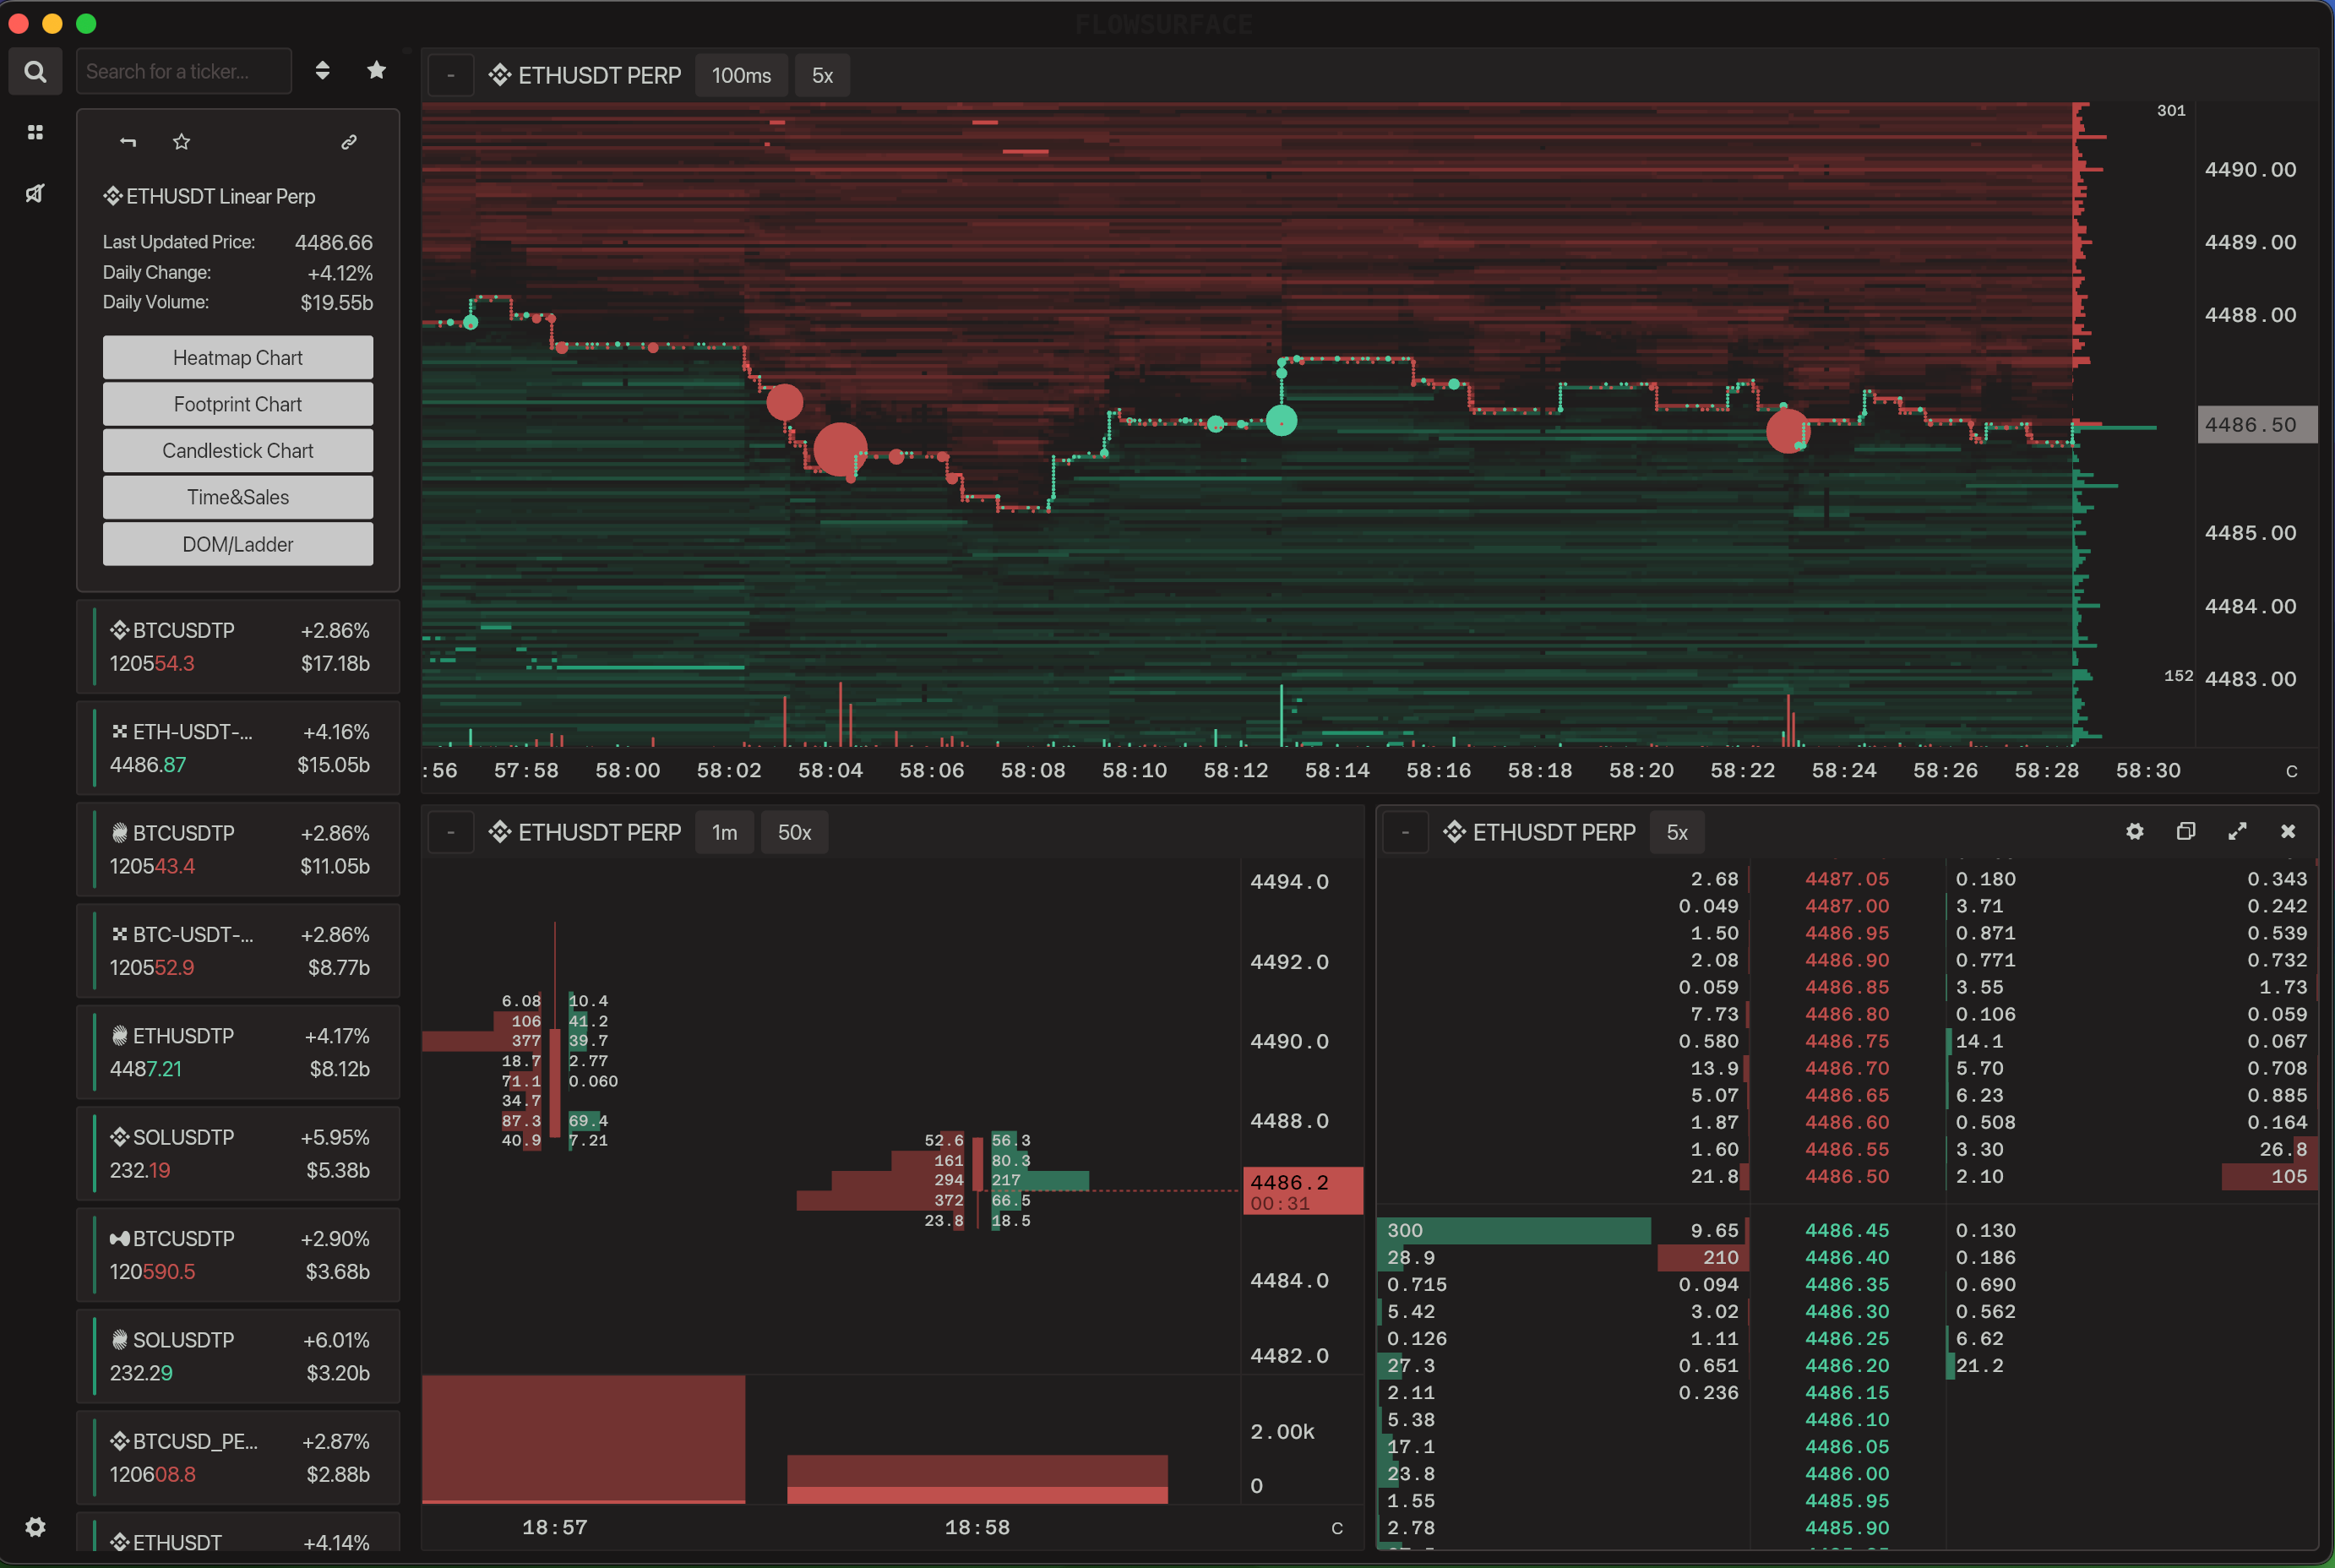Click ETHUSDT PERP title in heatmap pane
Viewport: 2335px width, 1568px height.
[x=599, y=75]
